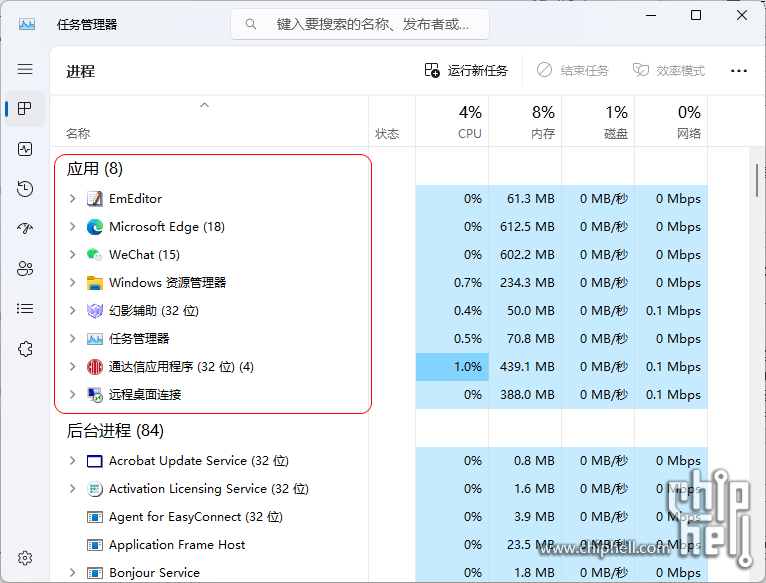766x583 pixels.
Task: Click the search box in title bar
Action: pyautogui.click(x=360, y=24)
